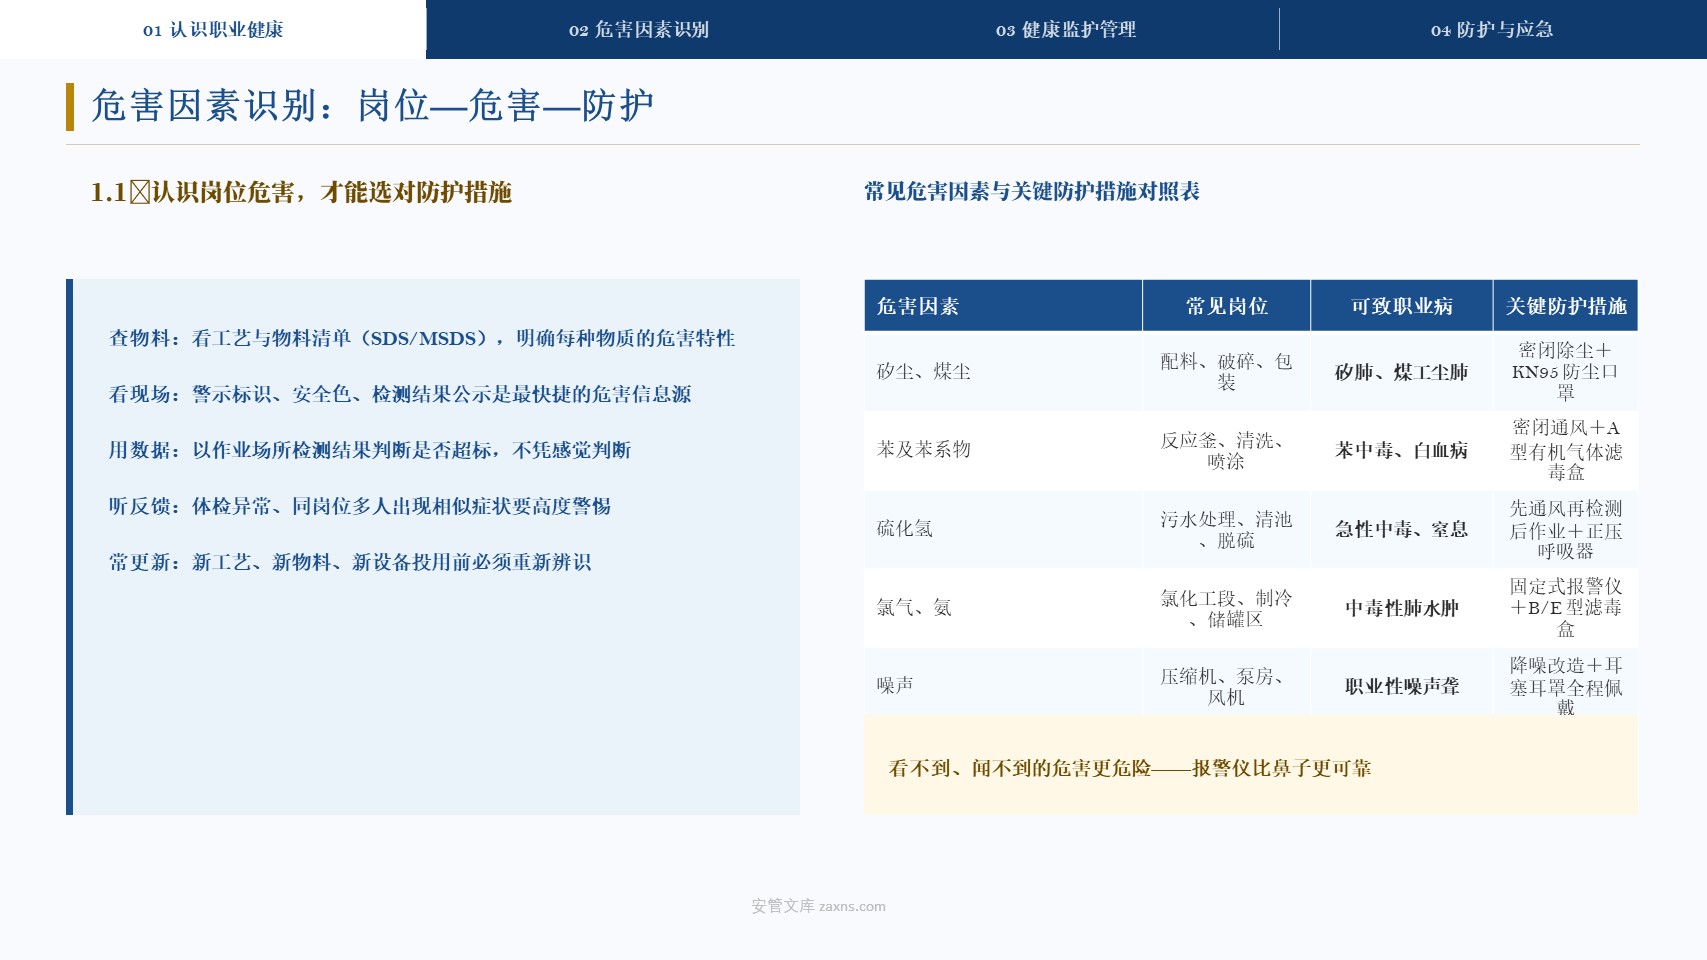Viewport: 1707px width, 960px height.
Task: Select the 04 防护与应急 tab
Action: tap(1492, 30)
